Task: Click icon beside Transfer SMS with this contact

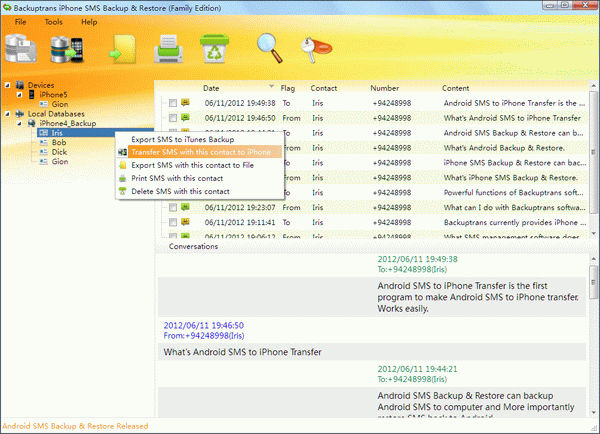Action: click(x=122, y=152)
